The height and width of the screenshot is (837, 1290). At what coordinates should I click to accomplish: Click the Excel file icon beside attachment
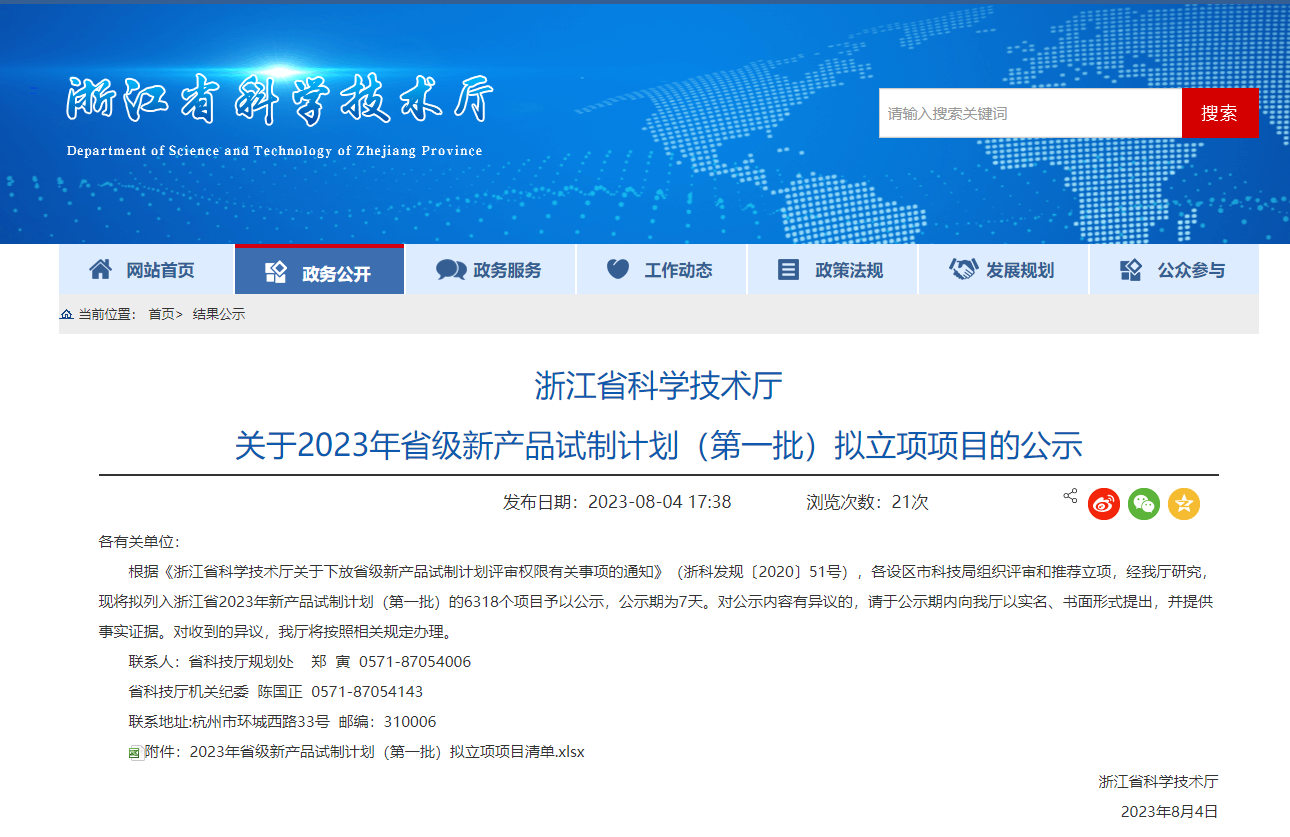[135, 753]
